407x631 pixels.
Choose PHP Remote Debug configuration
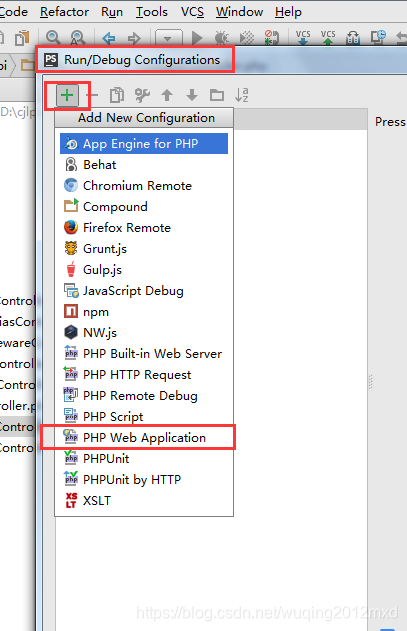point(144,396)
